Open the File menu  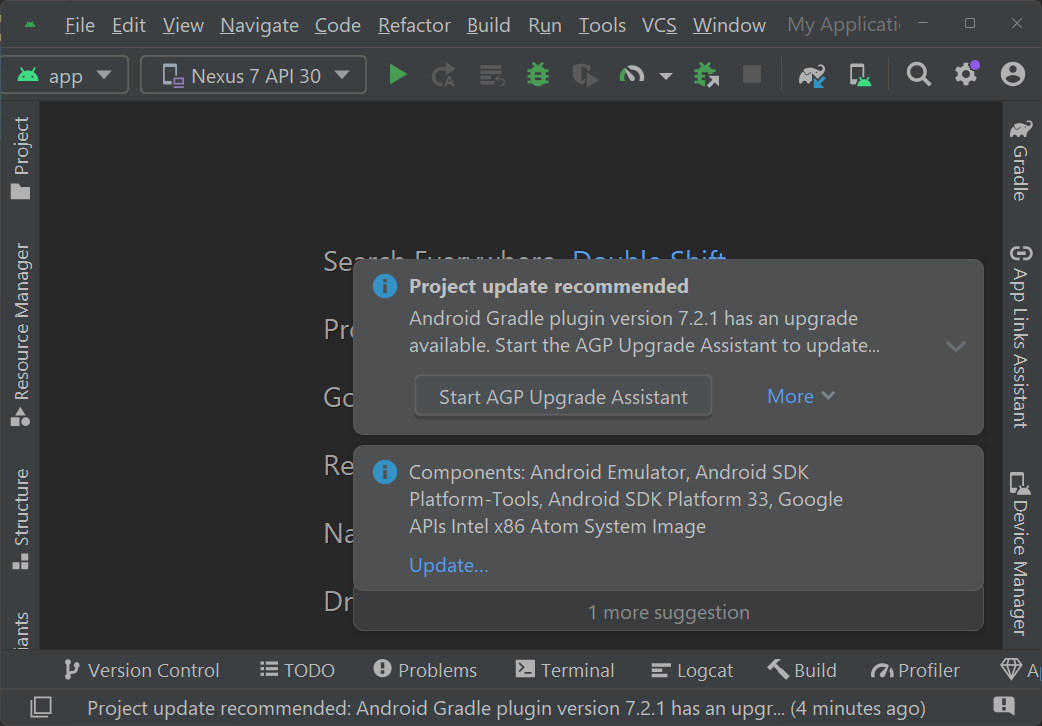[x=80, y=25]
